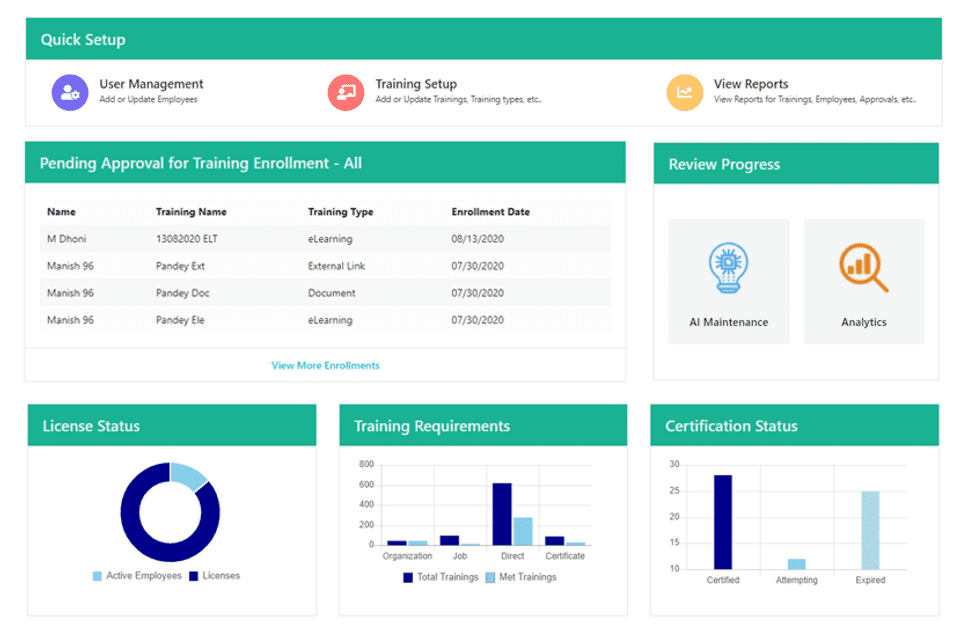
Task: Click the Attempting bar in Certification Status
Action: coord(797,564)
